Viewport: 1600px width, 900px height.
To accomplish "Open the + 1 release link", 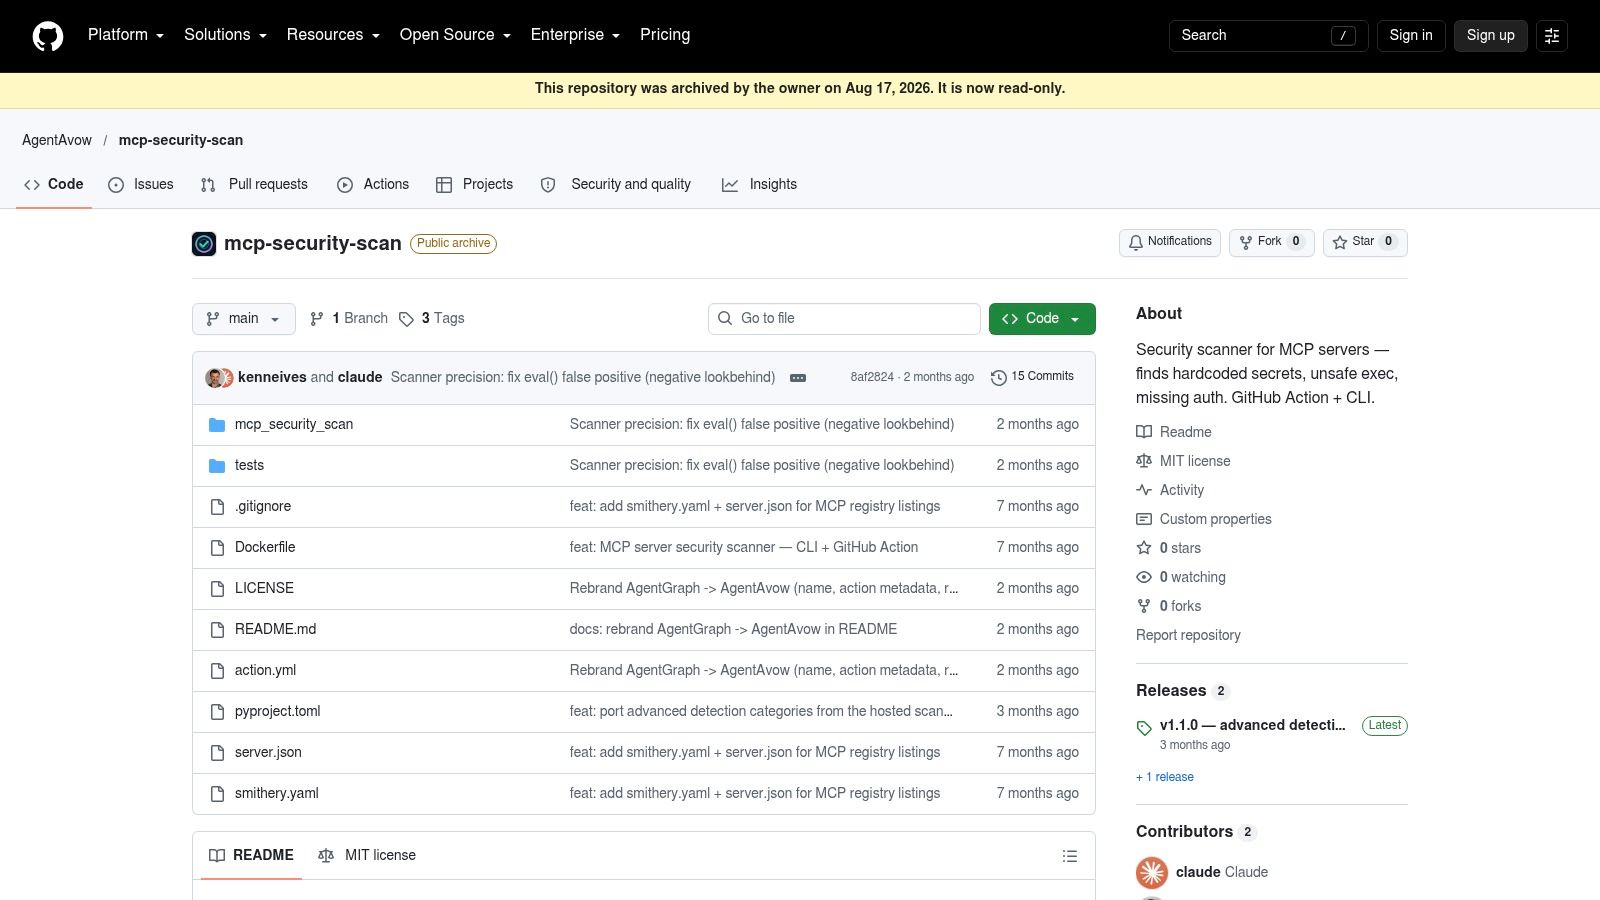I will [x=1165, y=777].
